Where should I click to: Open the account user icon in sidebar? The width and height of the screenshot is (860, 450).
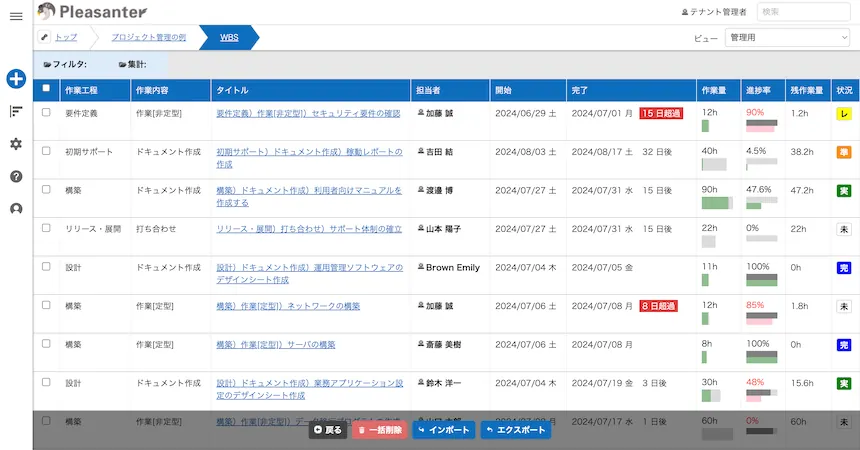pyautogui.click(x=16, y=209)
